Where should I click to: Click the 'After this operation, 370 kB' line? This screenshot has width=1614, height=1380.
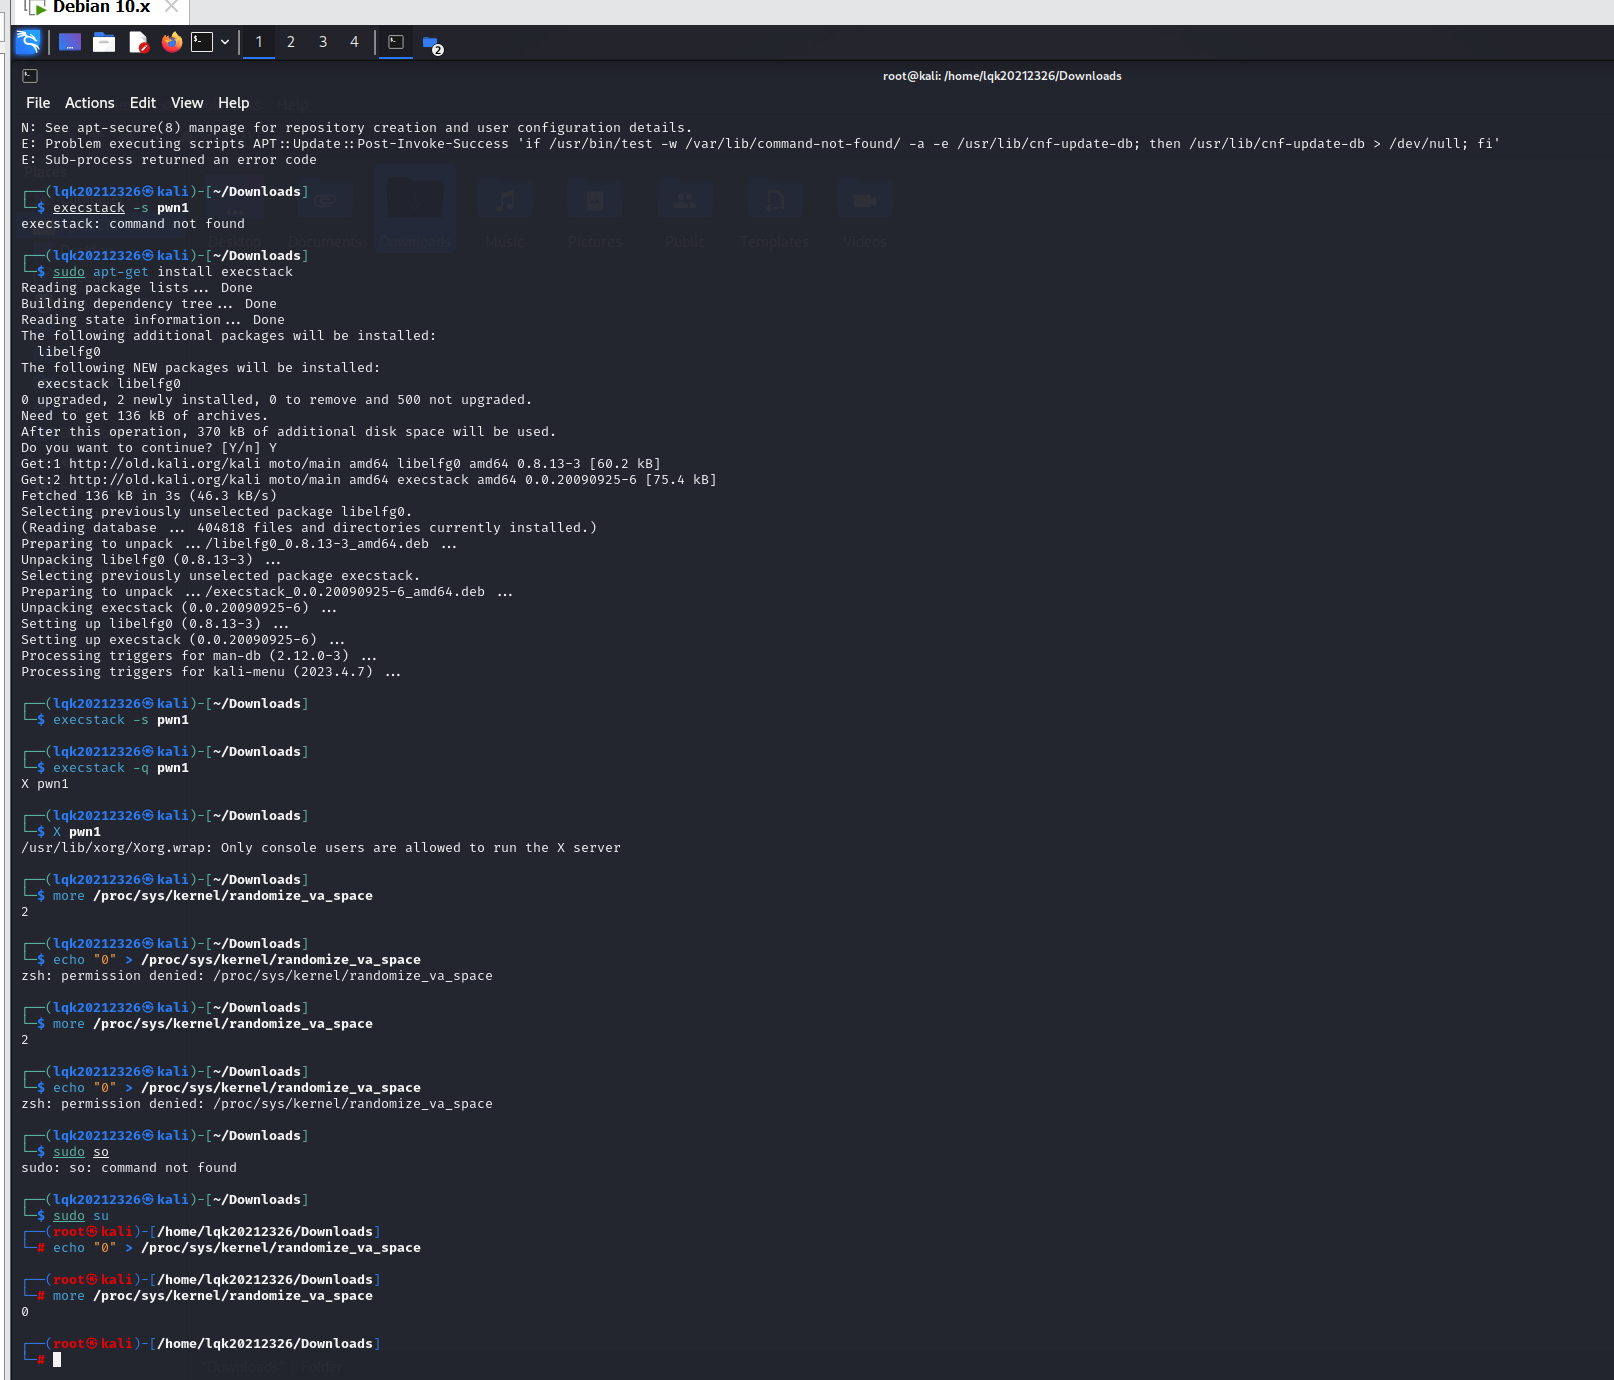click(x=289, y=432)
